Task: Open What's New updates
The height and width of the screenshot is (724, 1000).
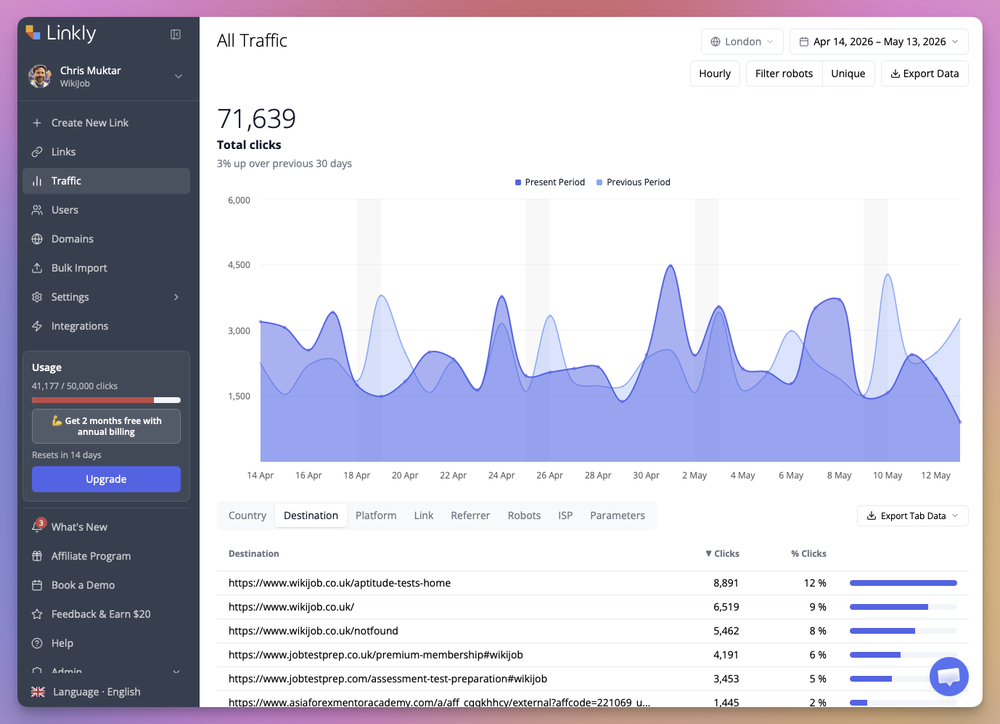Action: [x=106, y=527]
